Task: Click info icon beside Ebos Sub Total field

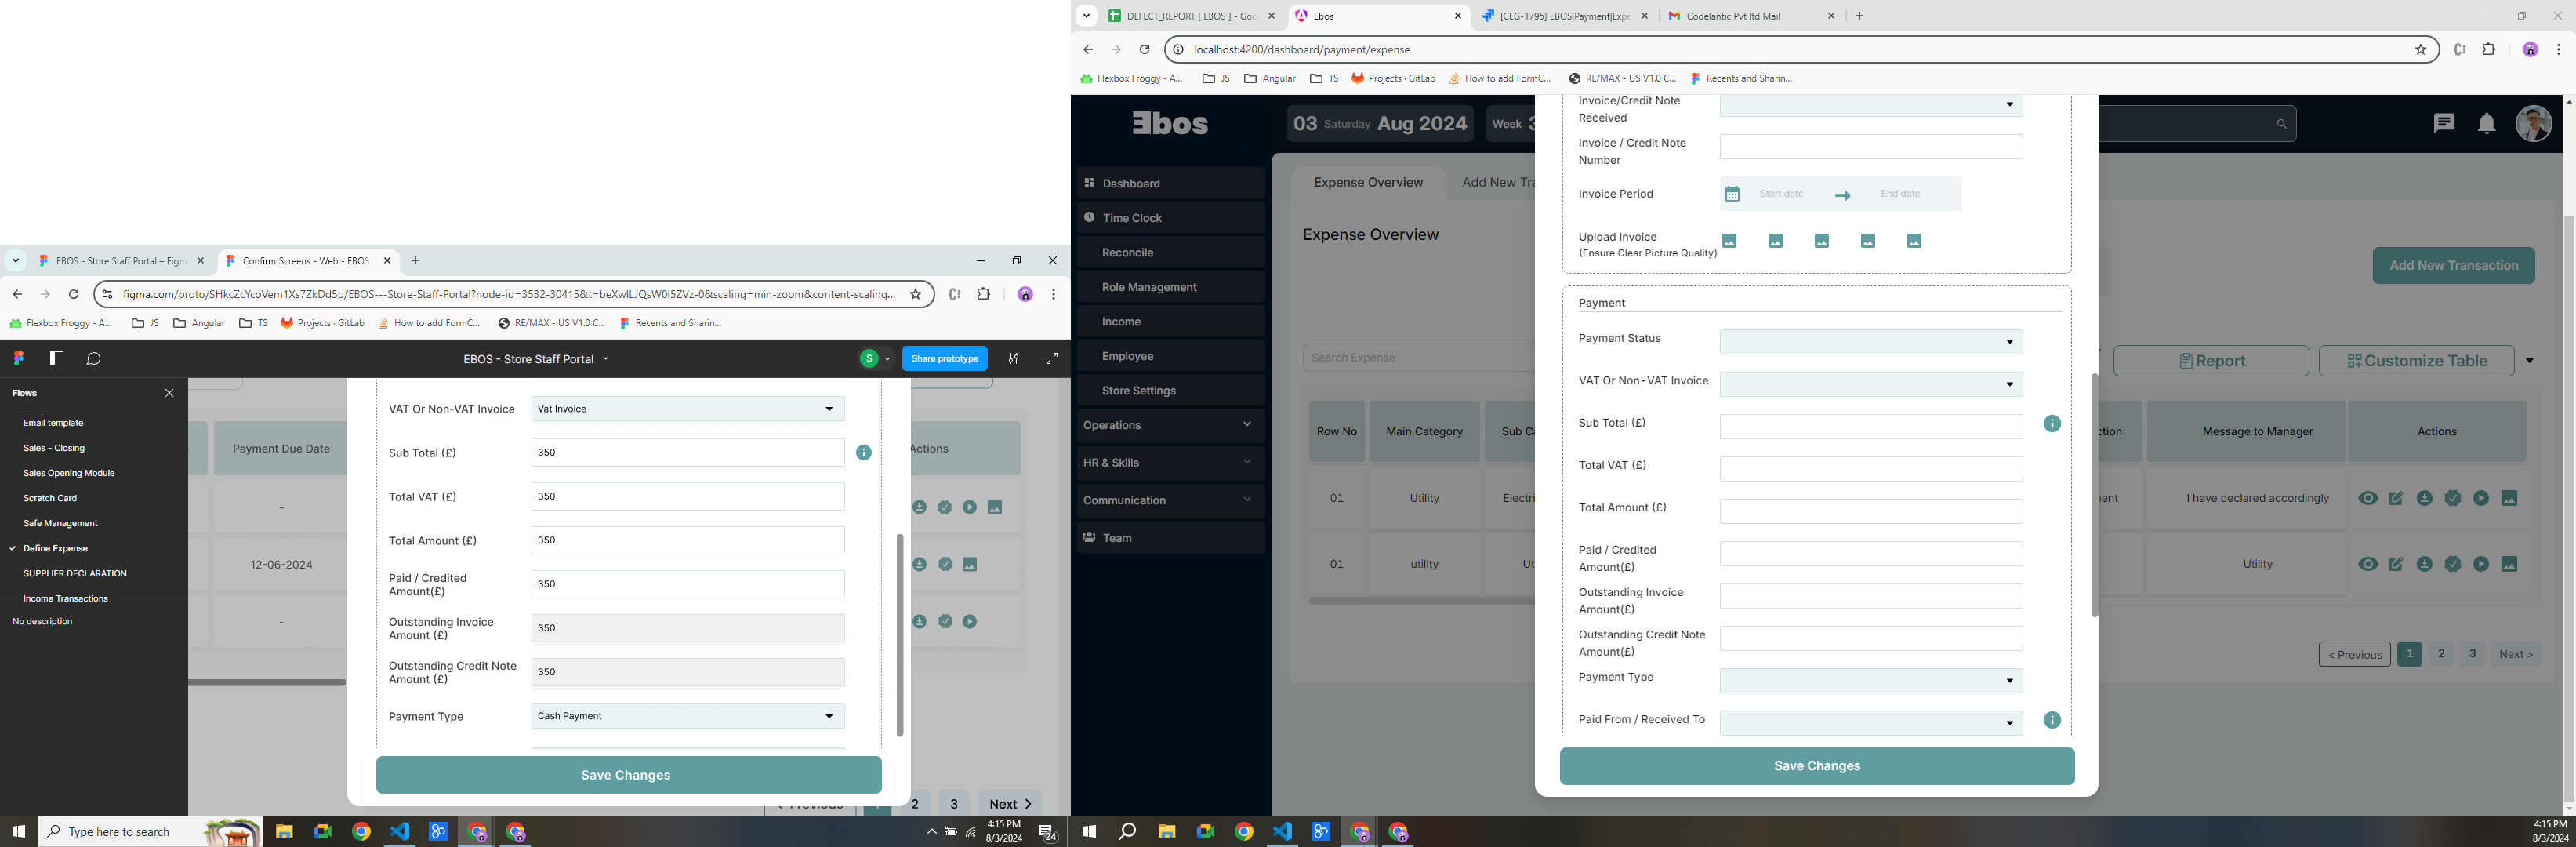Action: tap(2052, 424)
